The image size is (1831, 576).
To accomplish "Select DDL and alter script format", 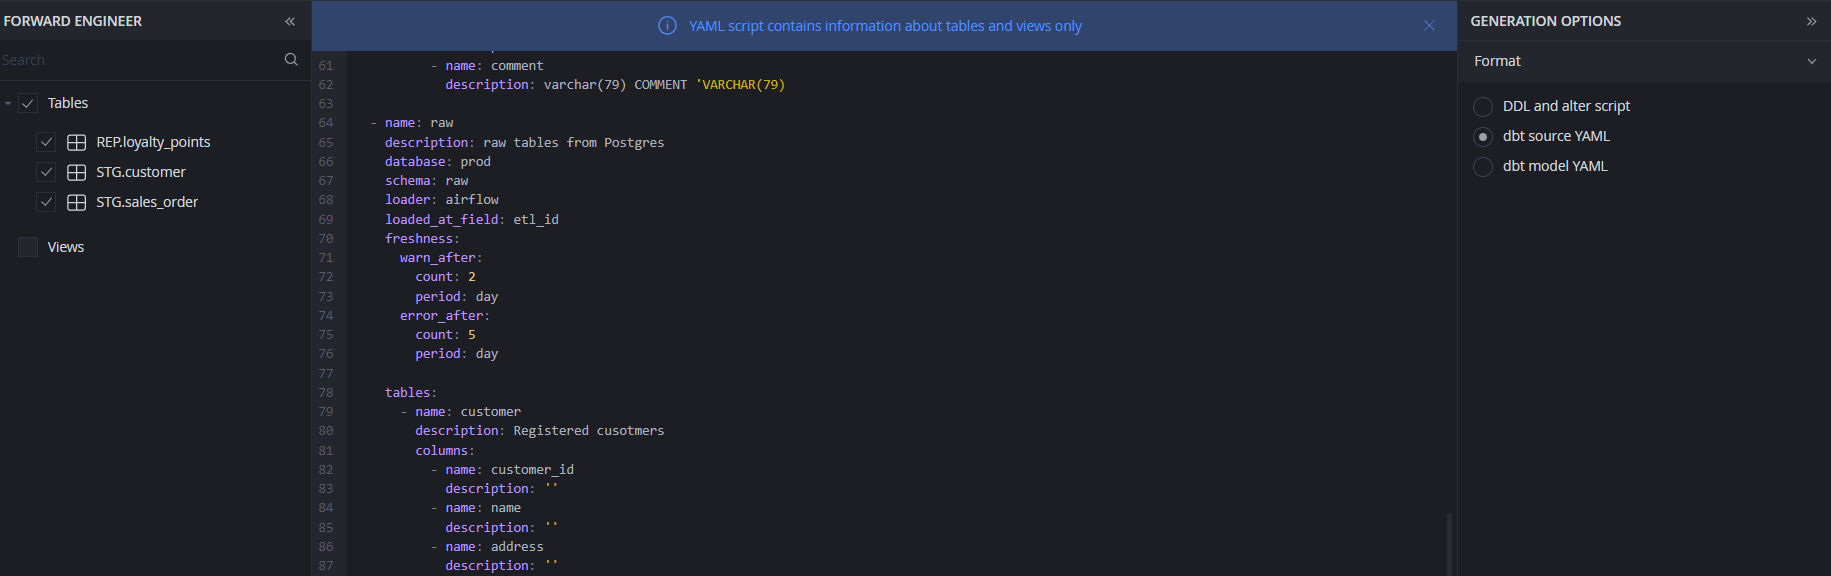I will (x=1482, y=106).
